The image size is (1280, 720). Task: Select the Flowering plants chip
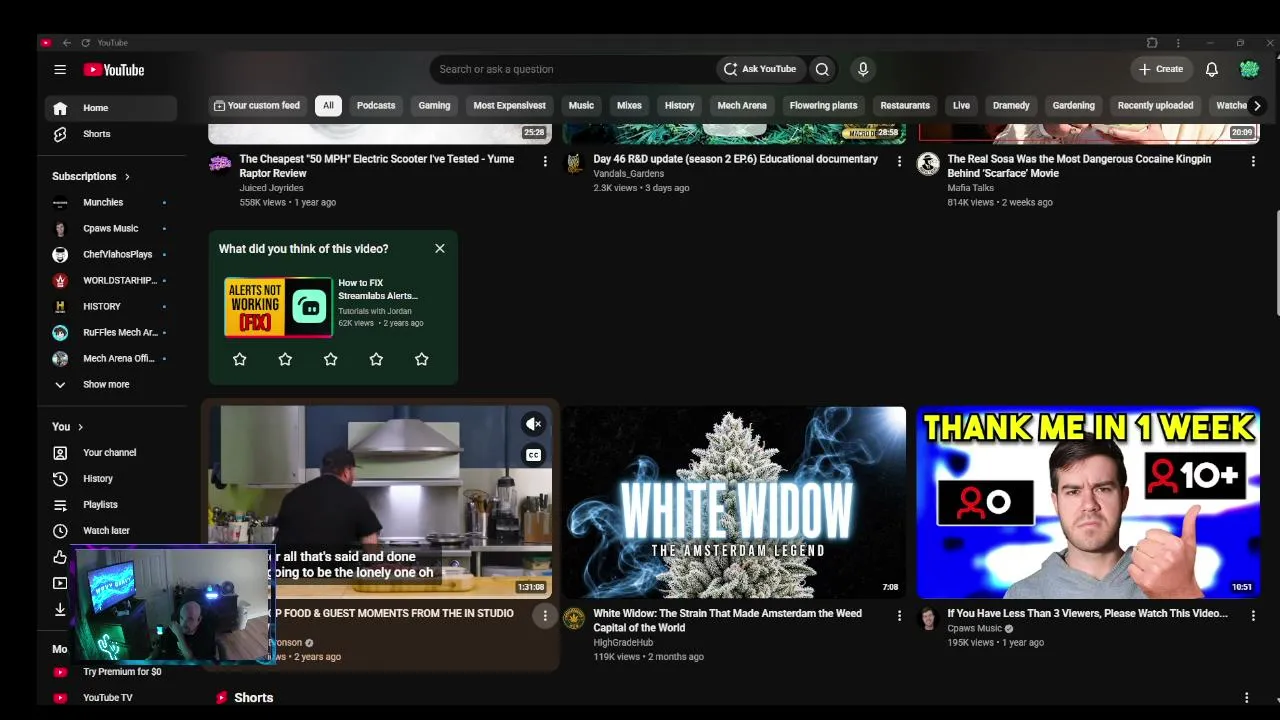click(824, 105)
